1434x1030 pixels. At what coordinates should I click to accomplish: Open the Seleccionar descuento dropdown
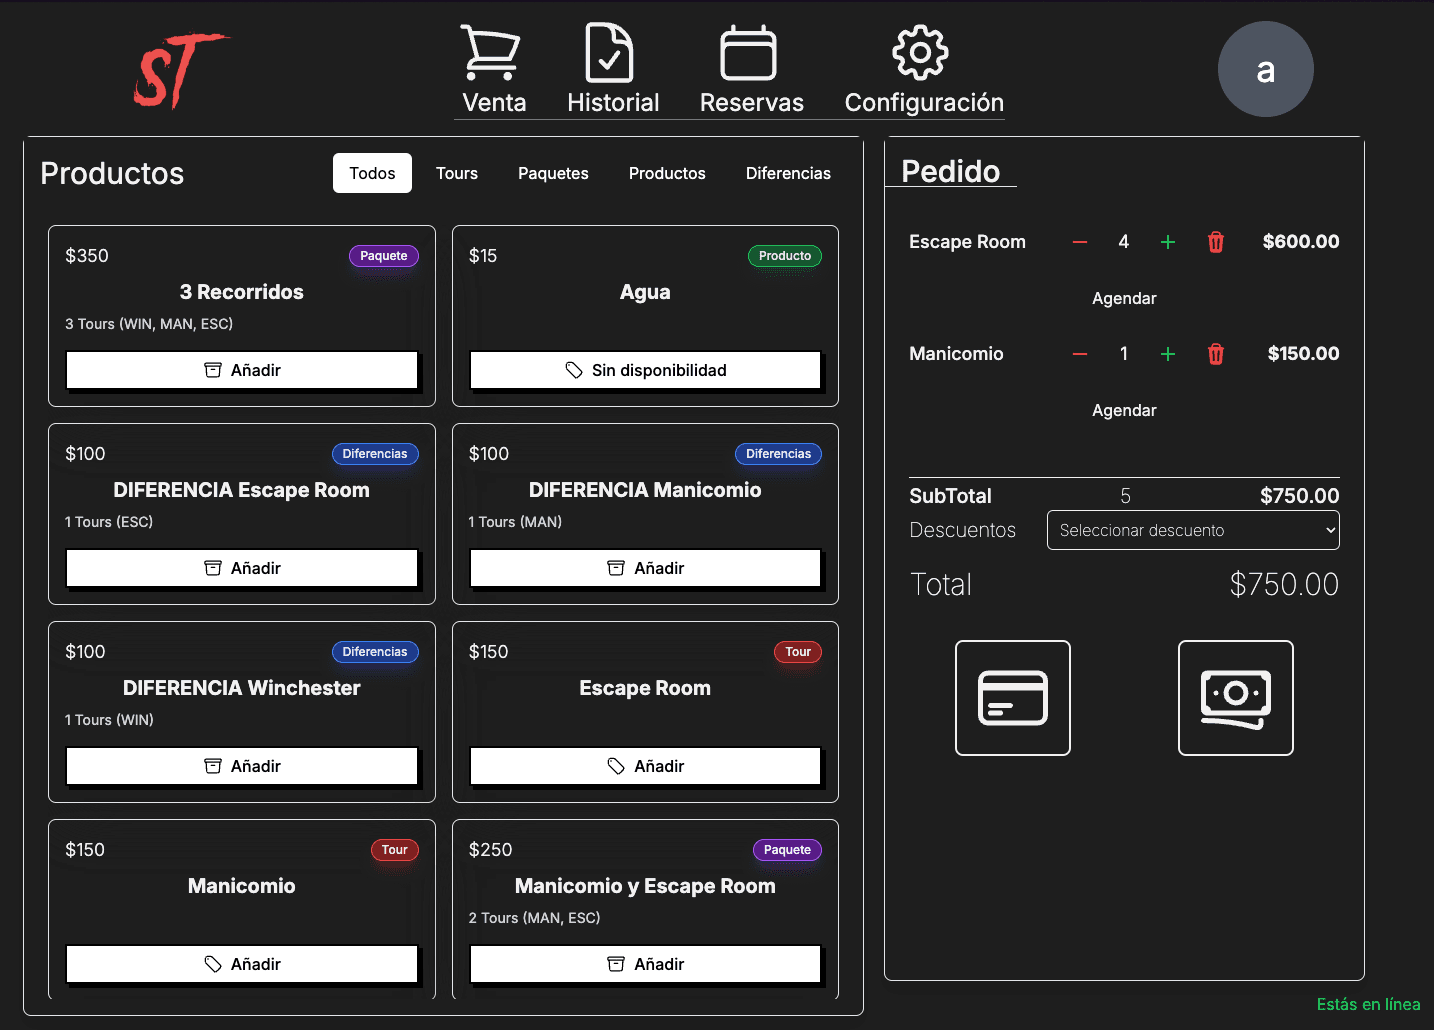coord(1192,530)
